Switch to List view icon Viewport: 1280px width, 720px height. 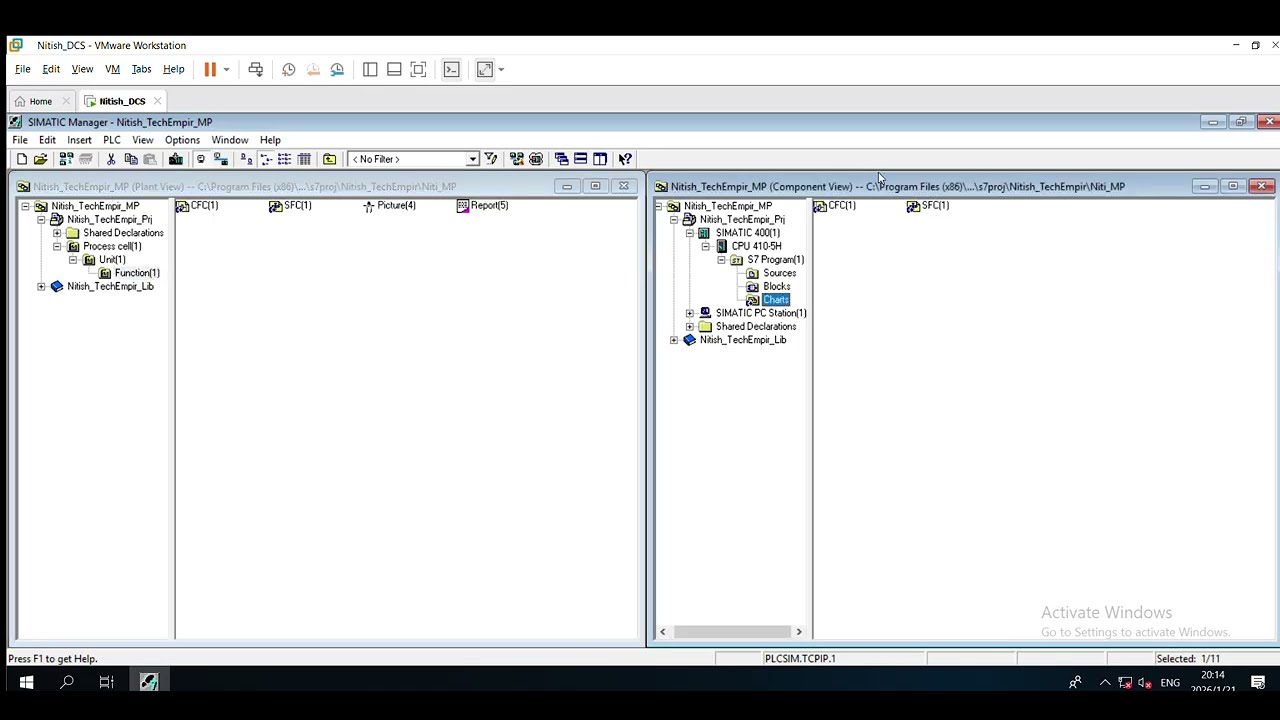284,159
